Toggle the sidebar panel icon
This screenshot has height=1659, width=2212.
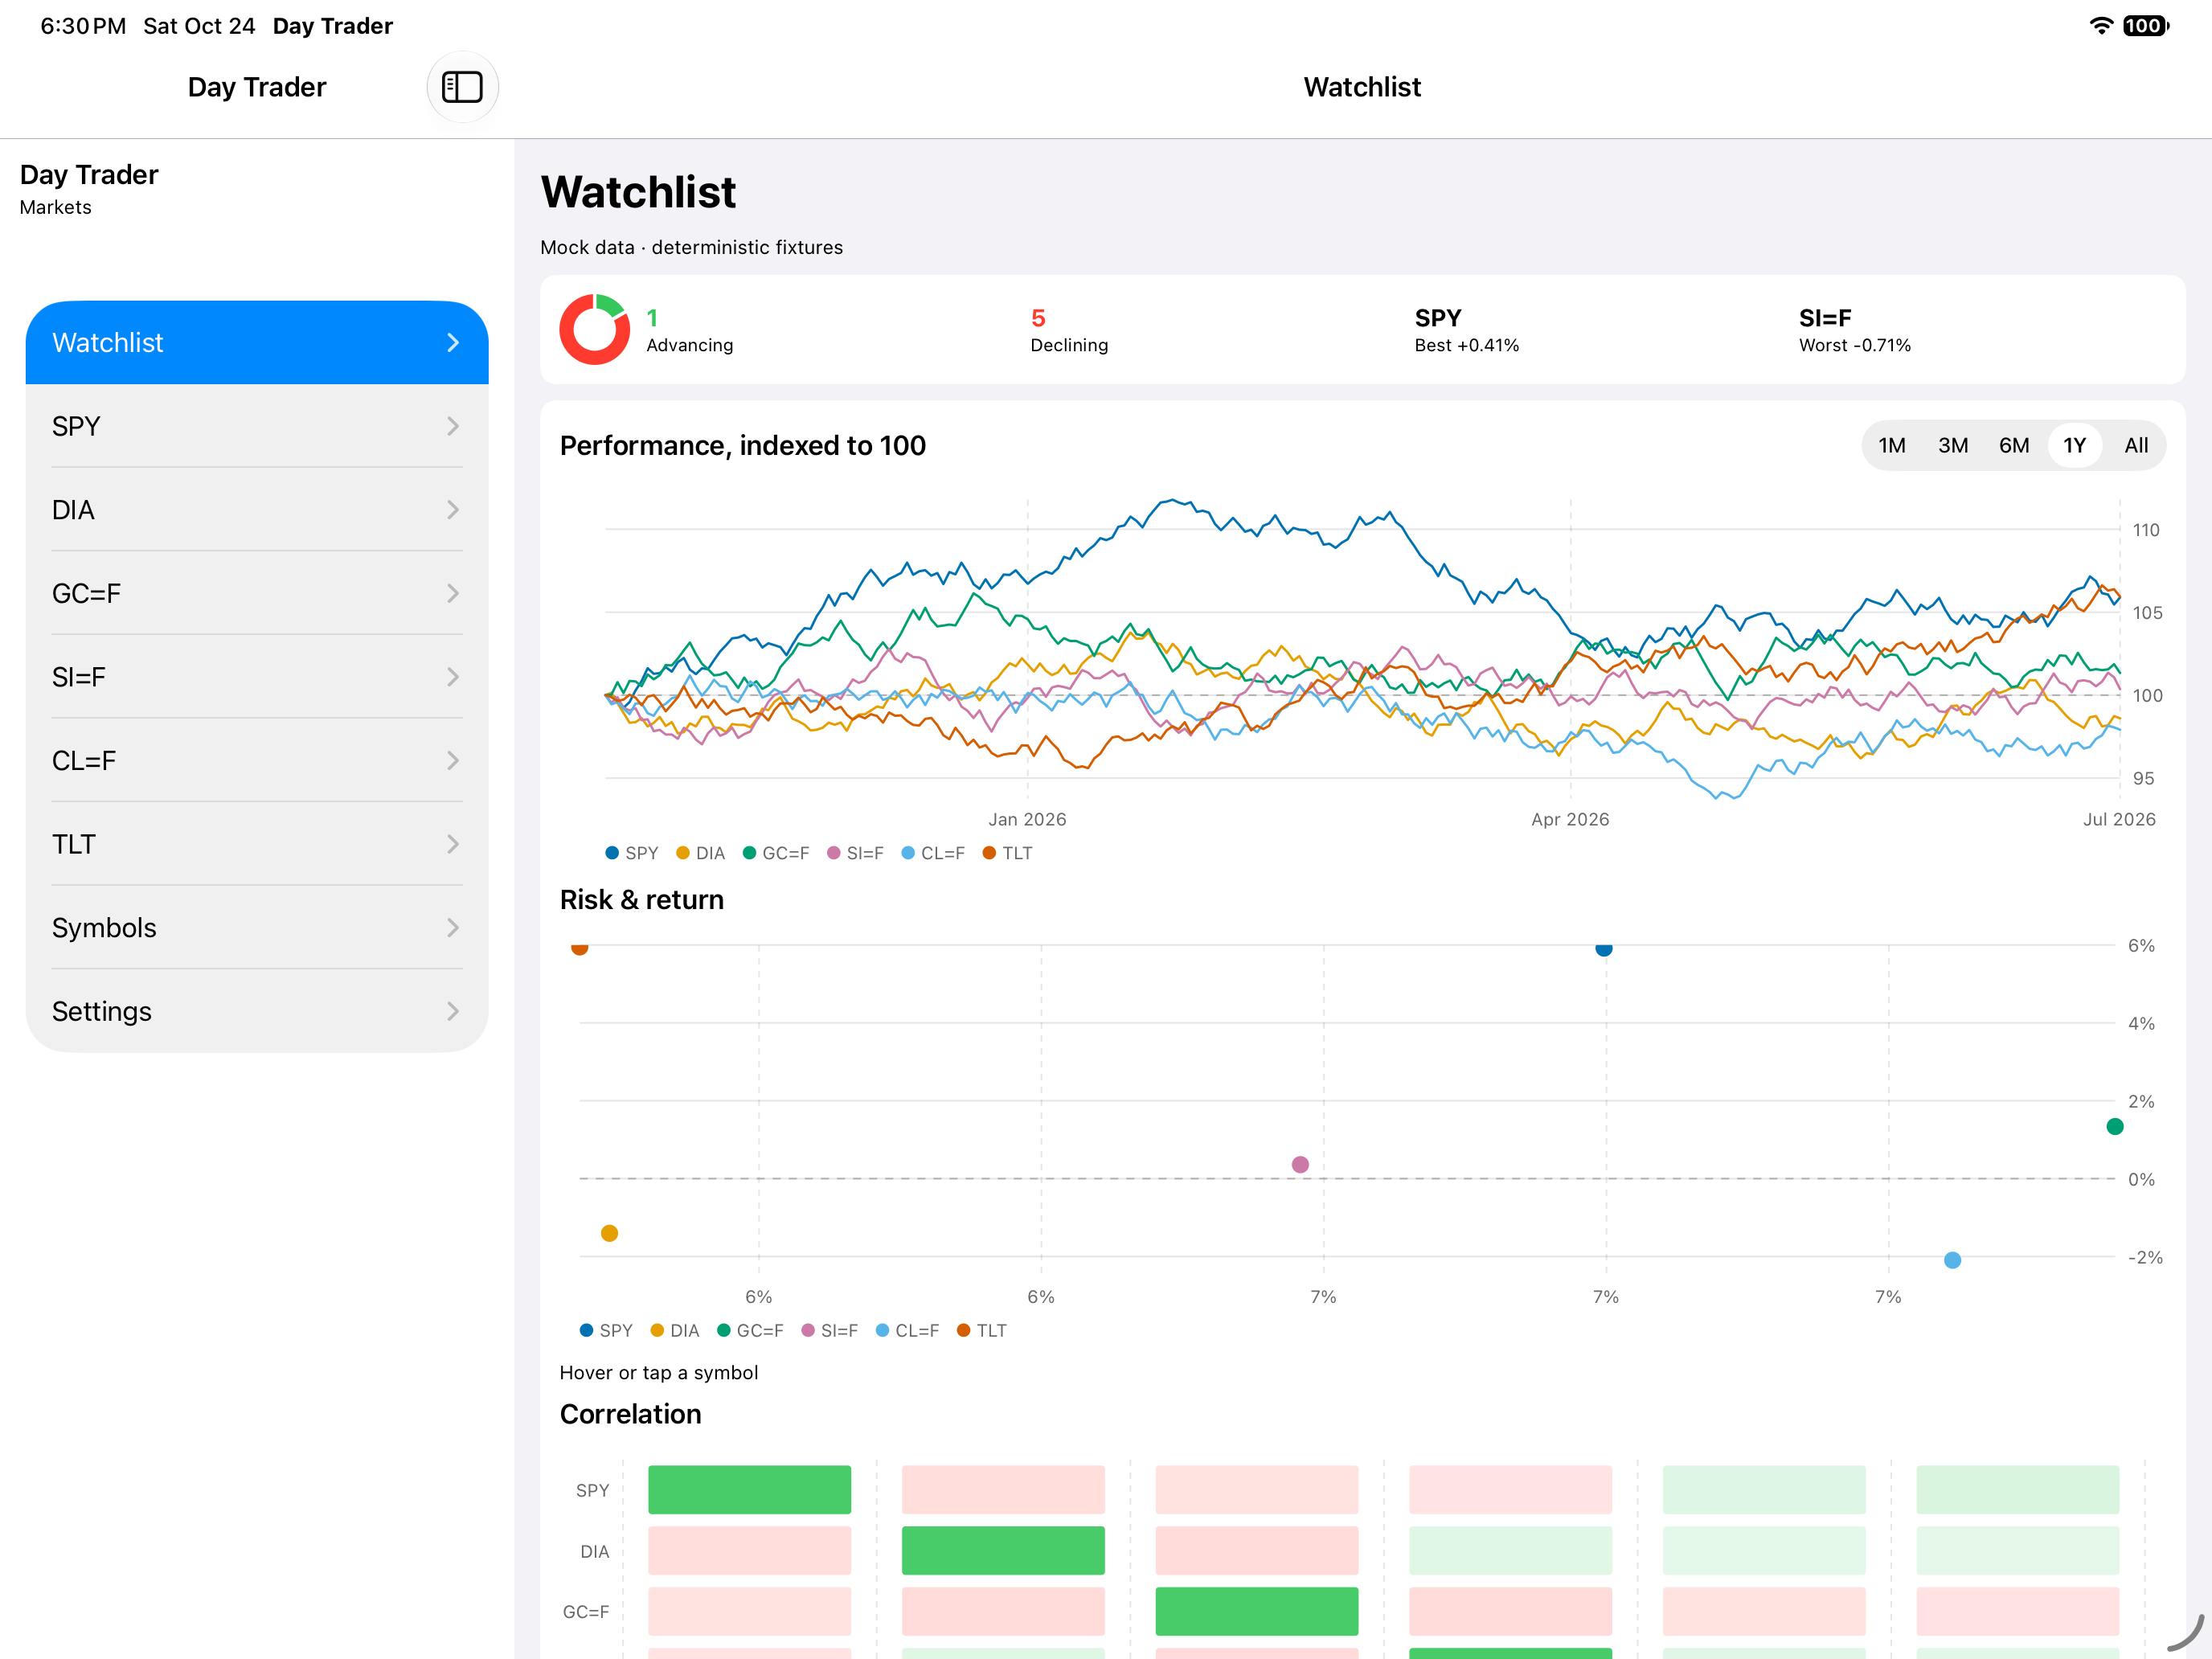coord(462,87)
